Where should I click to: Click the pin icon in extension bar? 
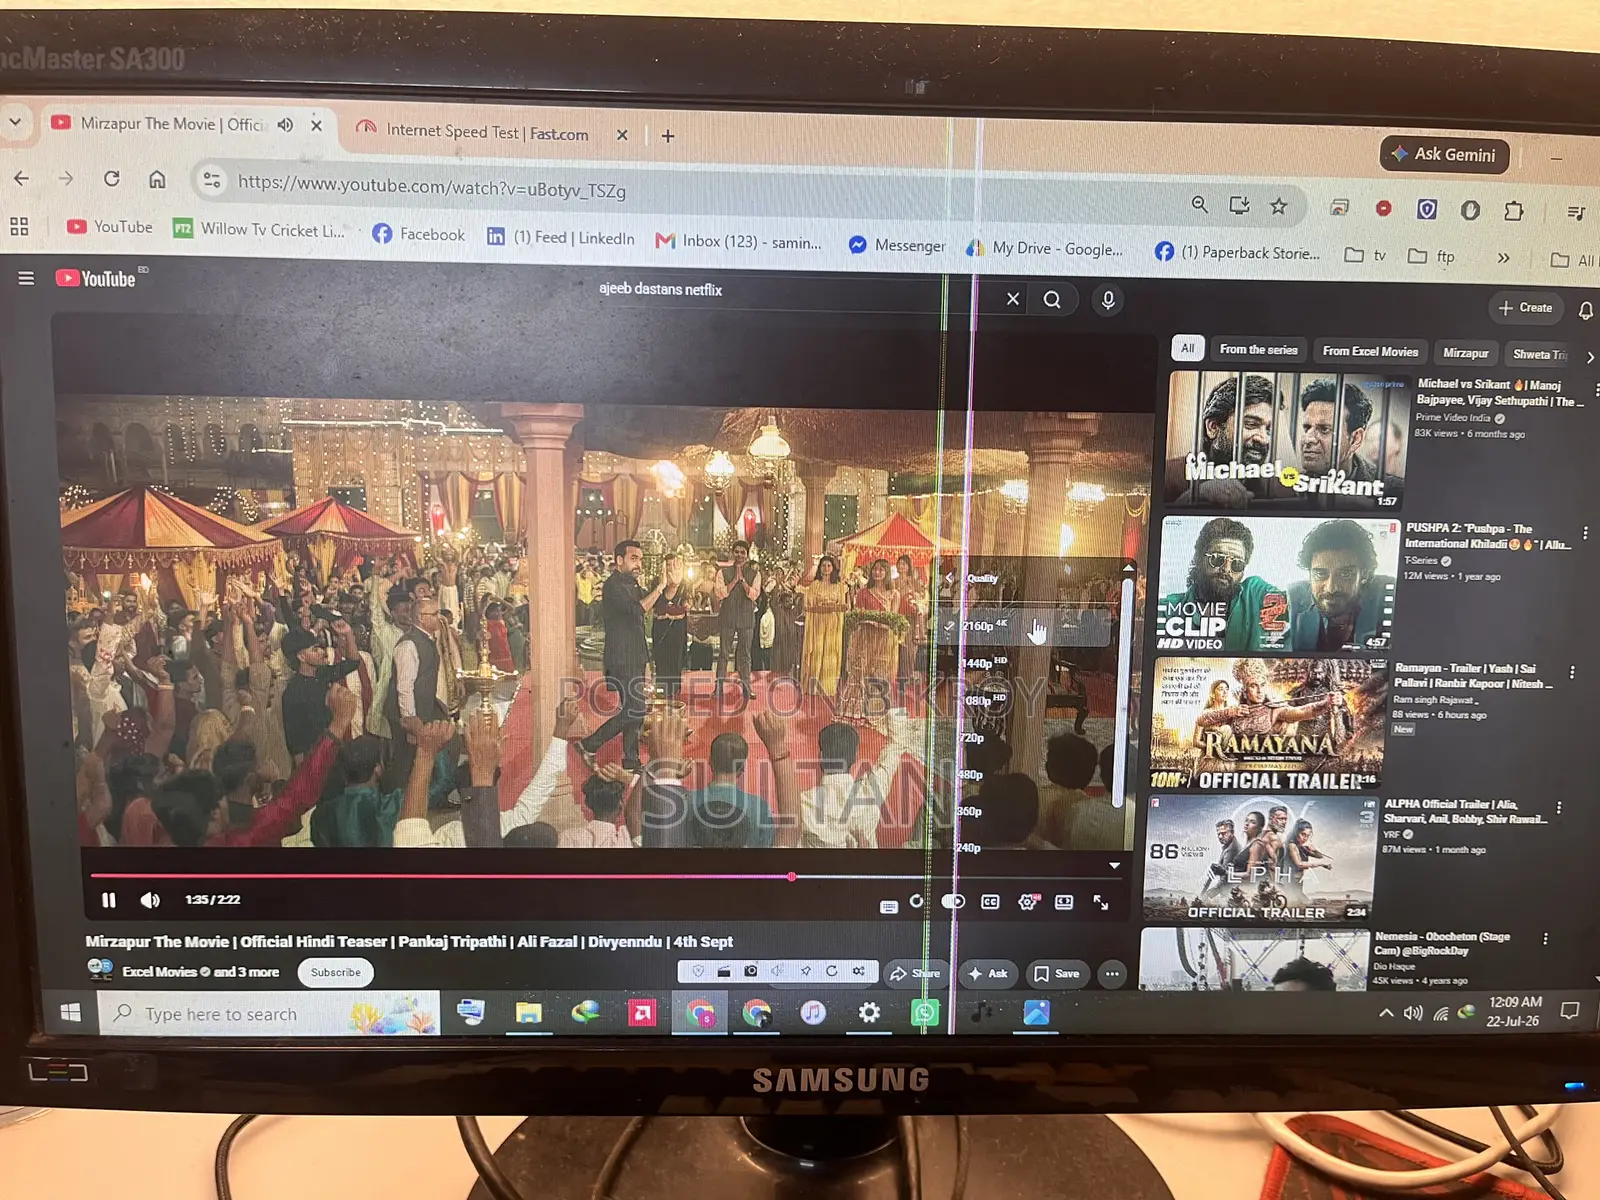pos(805,971)
